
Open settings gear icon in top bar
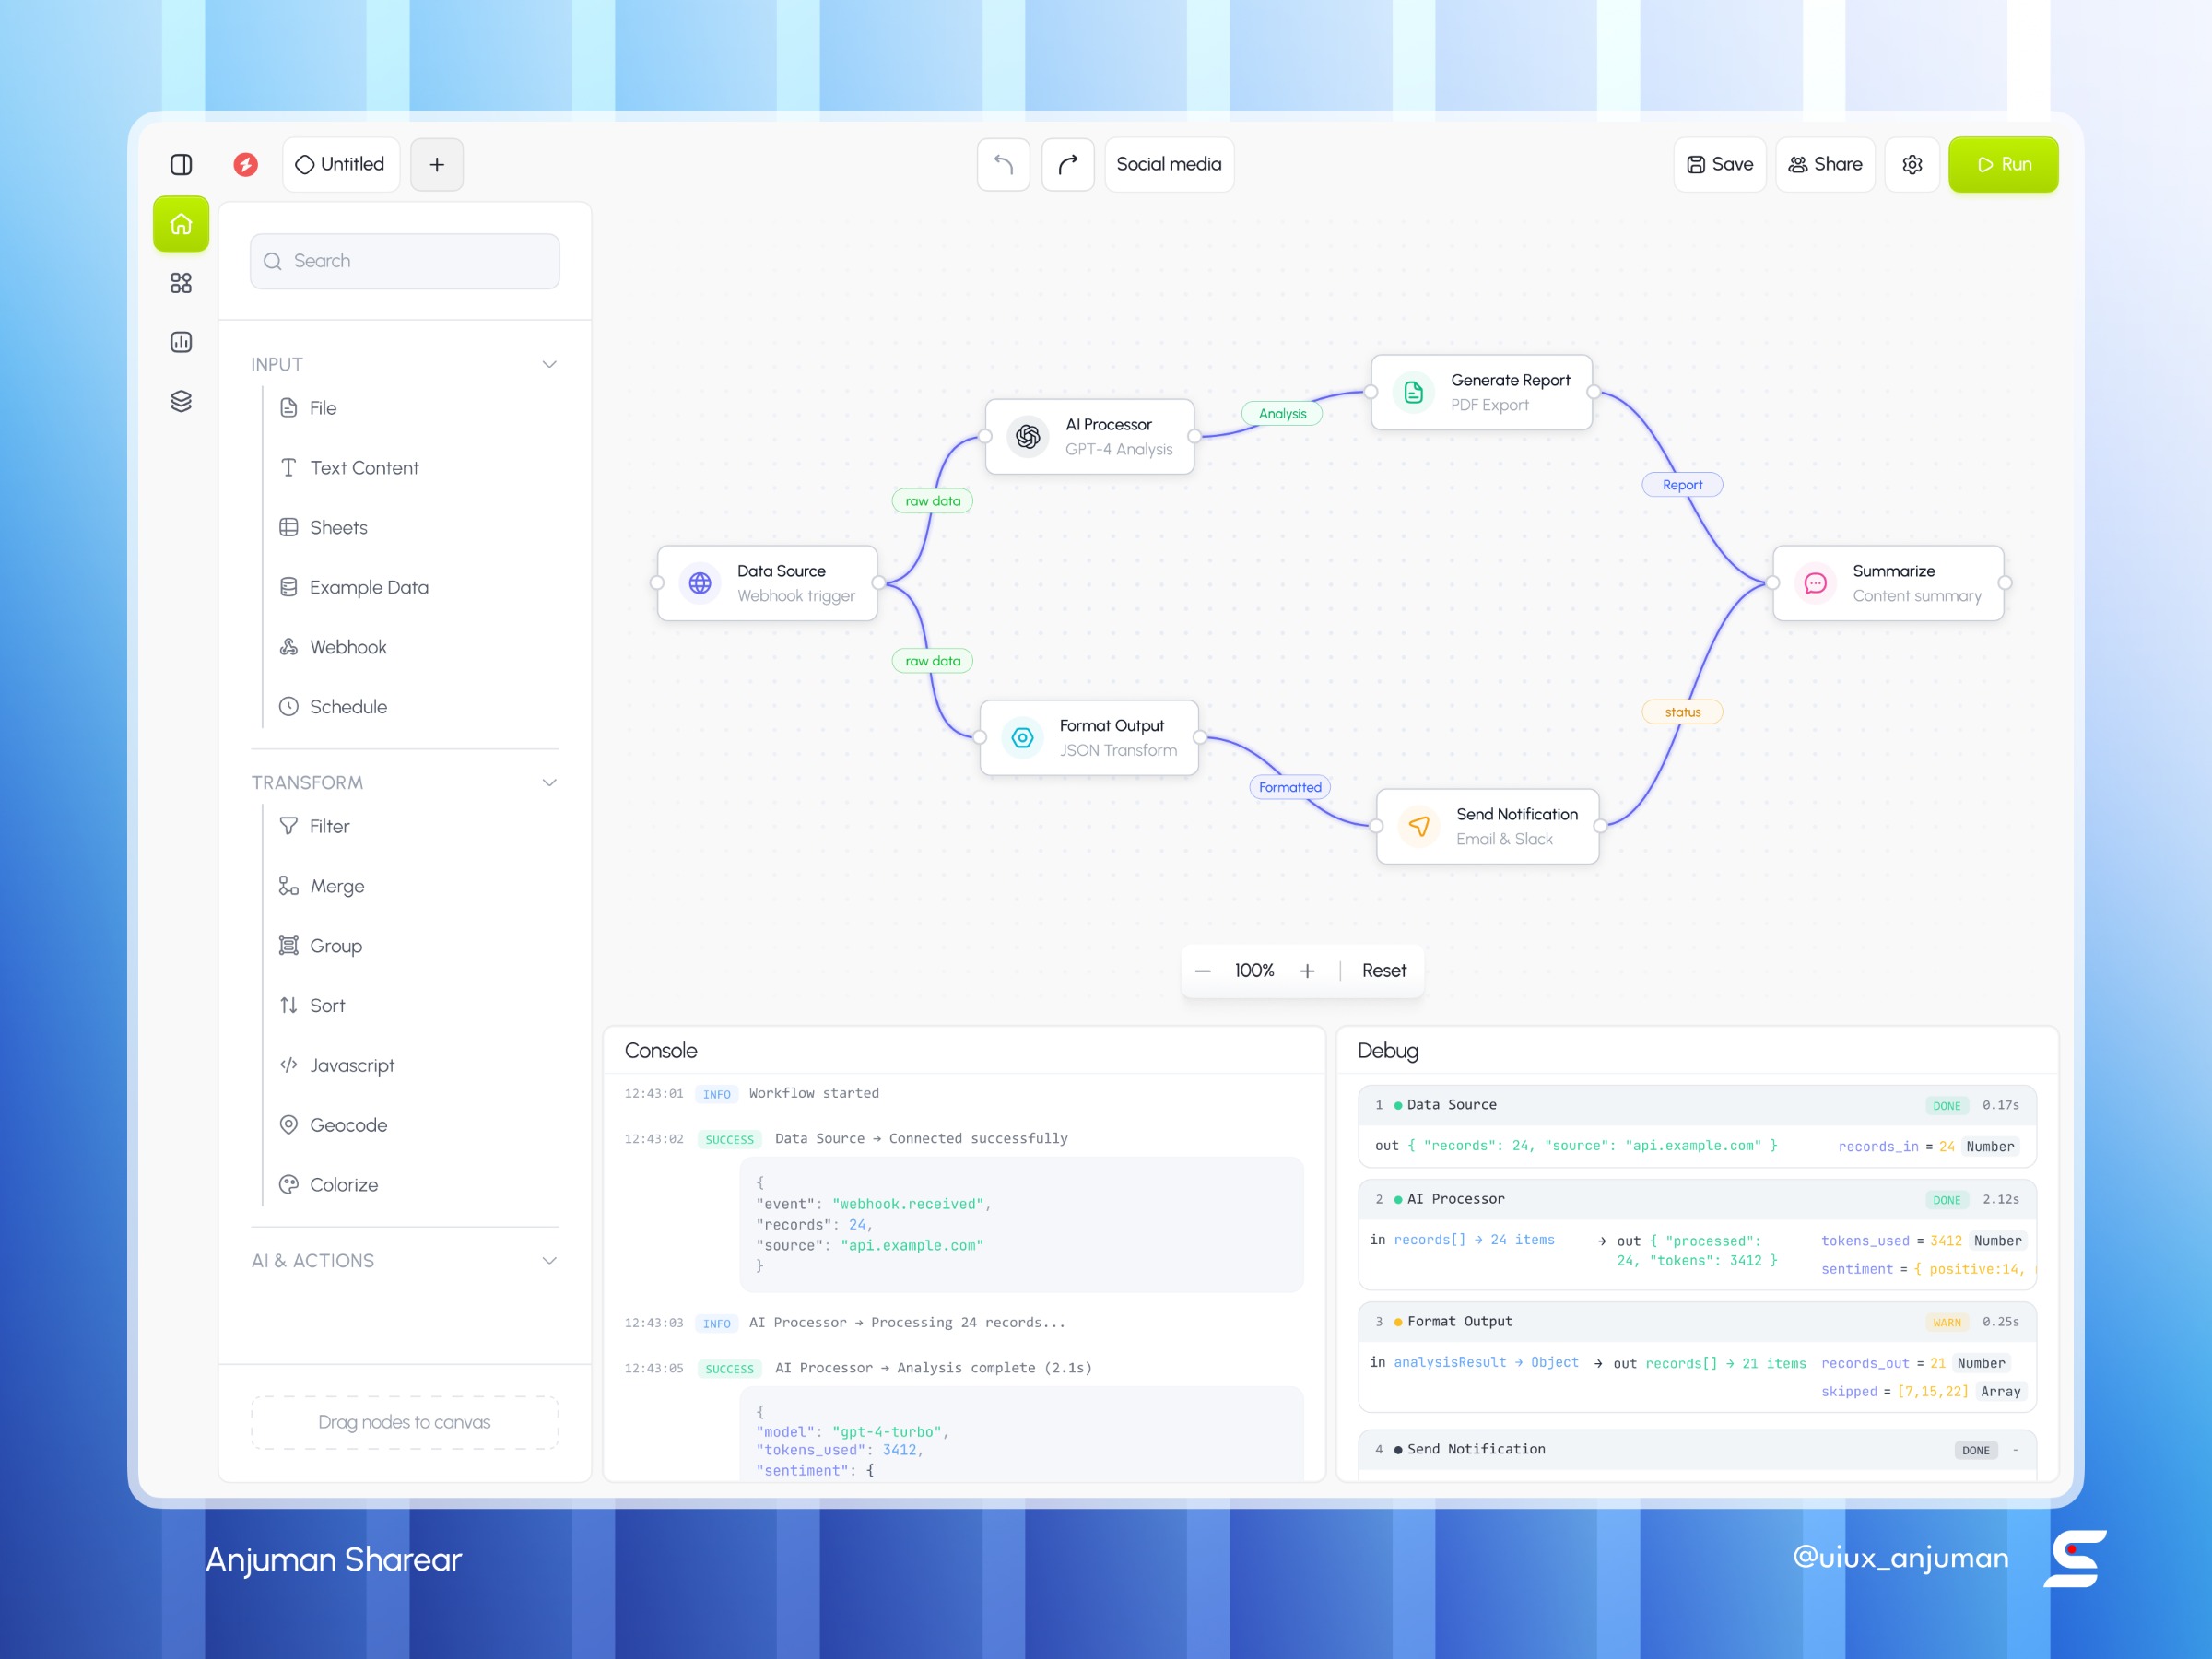(x=1911, y=164)
